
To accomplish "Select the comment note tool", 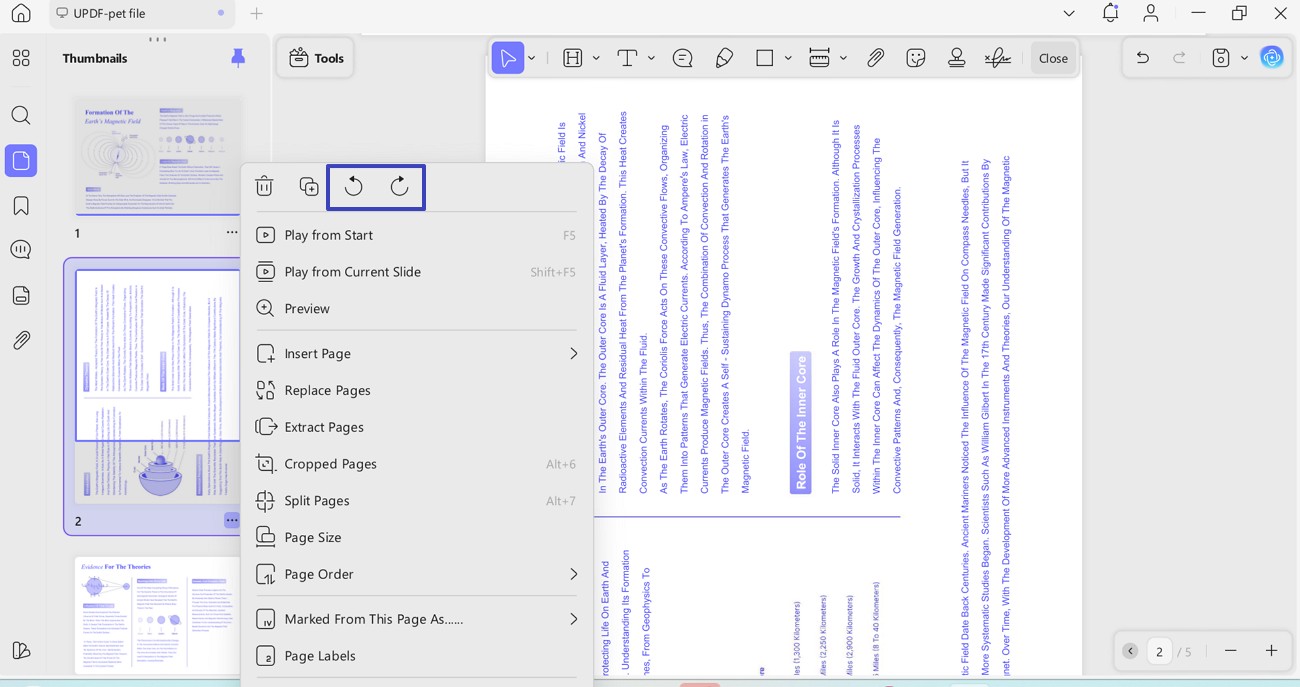I will click(x=683, y=58).
